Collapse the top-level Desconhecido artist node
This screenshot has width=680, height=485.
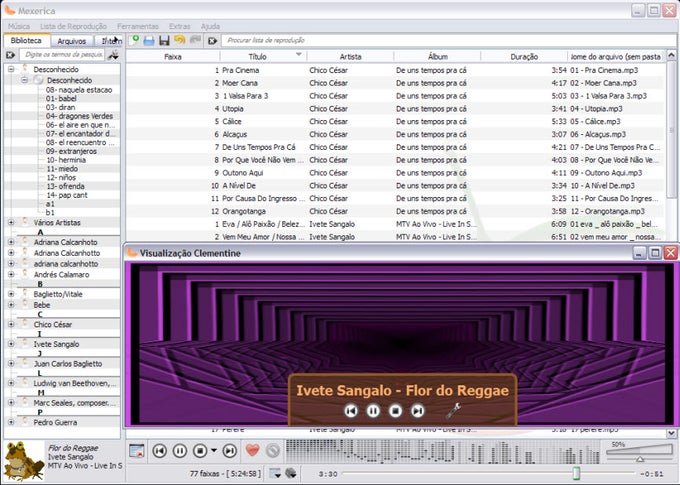(11, 69)
